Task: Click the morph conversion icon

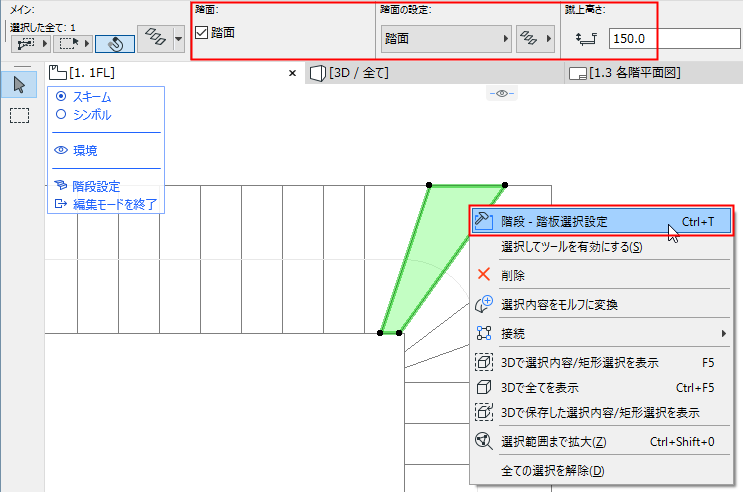Action: [484, 304]
